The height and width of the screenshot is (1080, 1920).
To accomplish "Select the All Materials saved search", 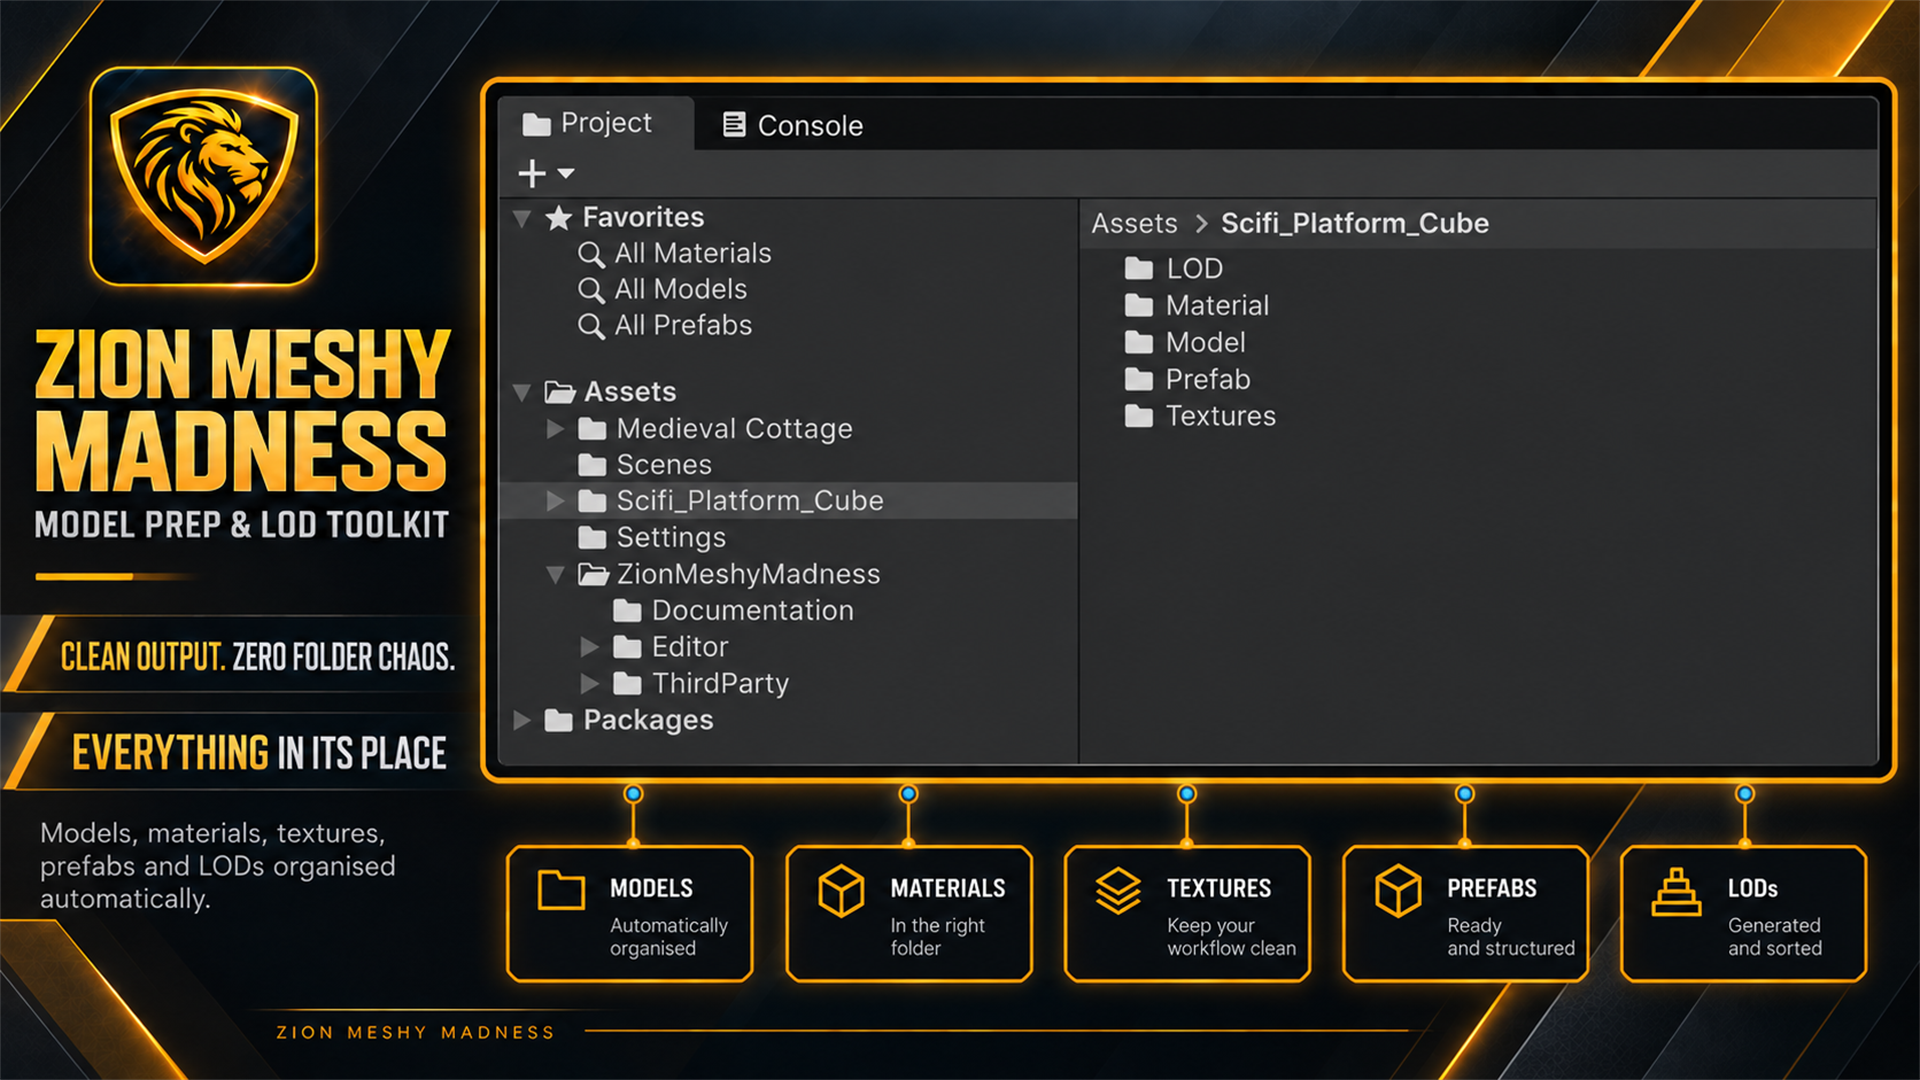I will tap(693, 254).
